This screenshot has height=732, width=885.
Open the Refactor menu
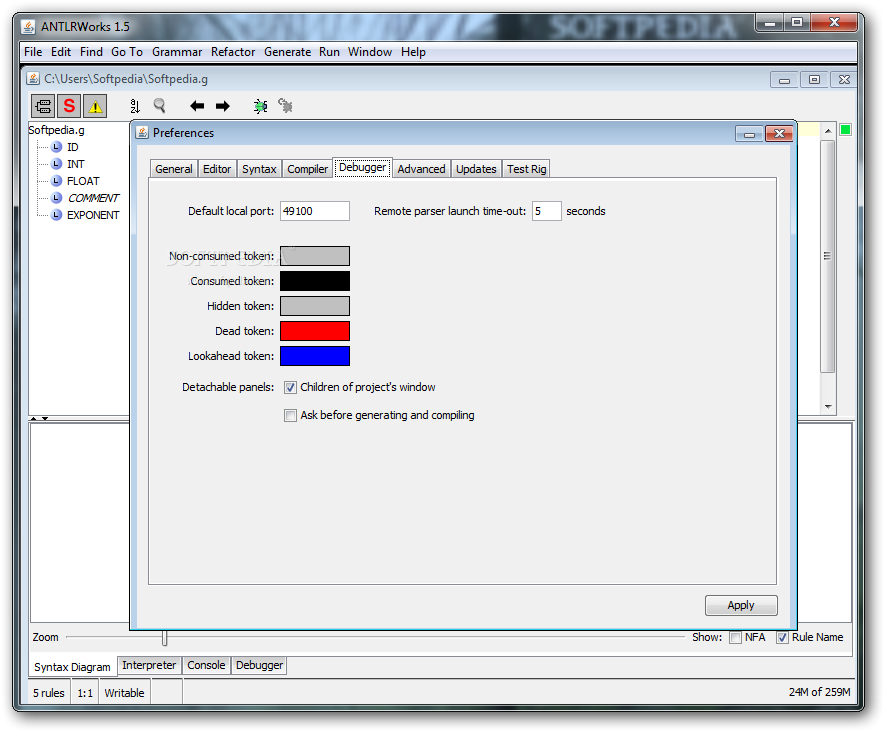tap(233, 52)
